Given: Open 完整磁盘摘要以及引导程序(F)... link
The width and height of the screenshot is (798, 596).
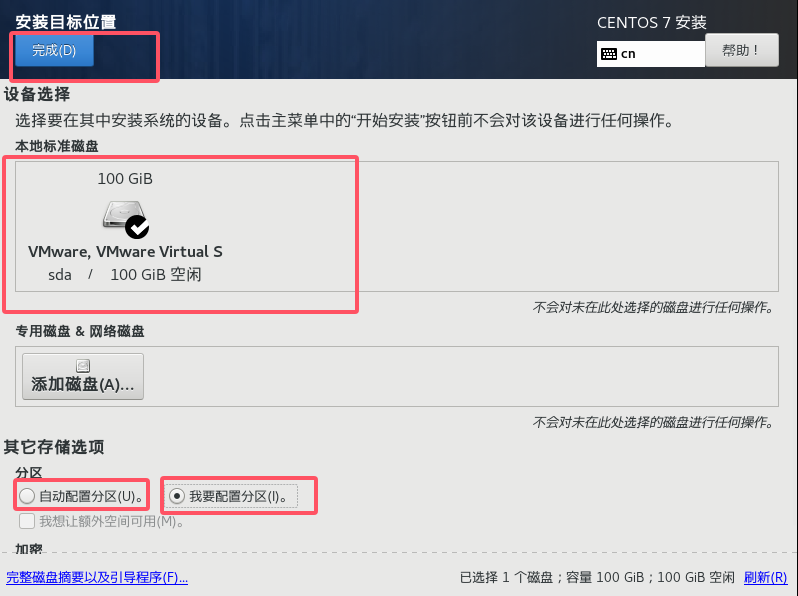Looking at the screenshot, I should pyautogui.click(x=97, y=577).
